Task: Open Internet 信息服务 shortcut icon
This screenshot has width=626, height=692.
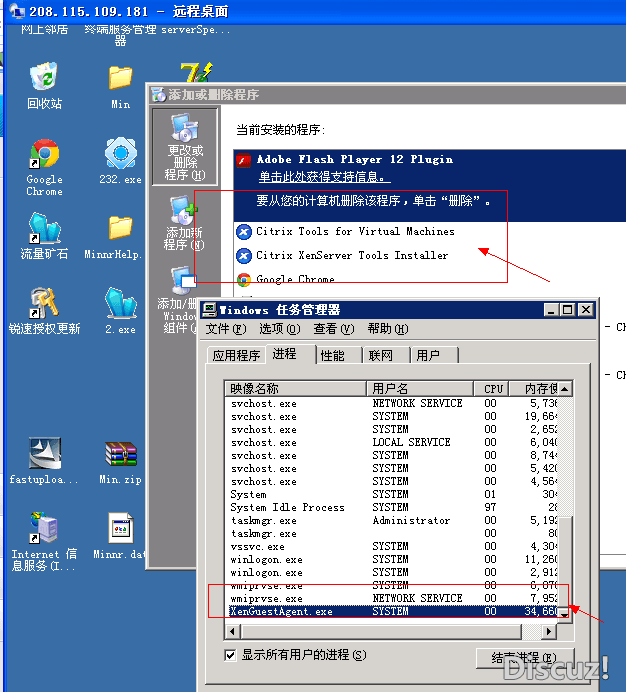Action: tap(44, 528)
